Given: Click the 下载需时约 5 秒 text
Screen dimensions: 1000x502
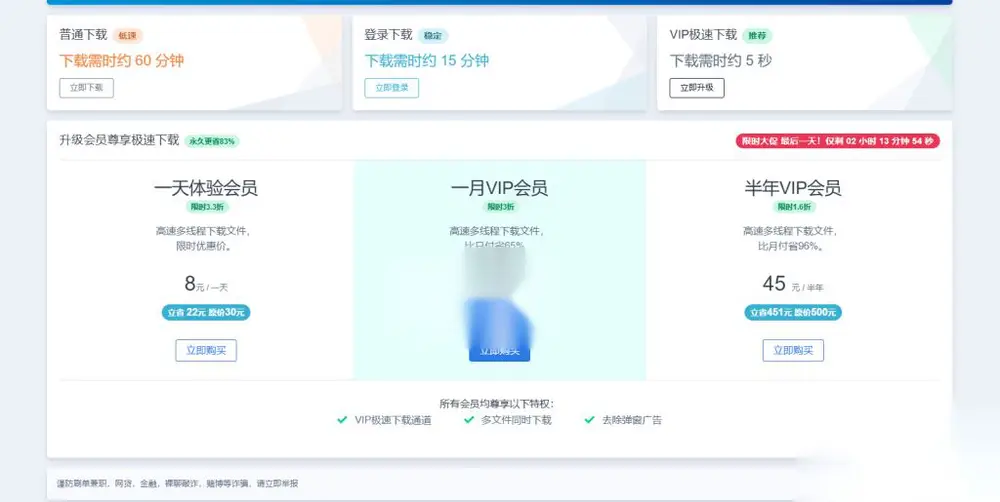Looking at the screenshot, I should [721, 61].
